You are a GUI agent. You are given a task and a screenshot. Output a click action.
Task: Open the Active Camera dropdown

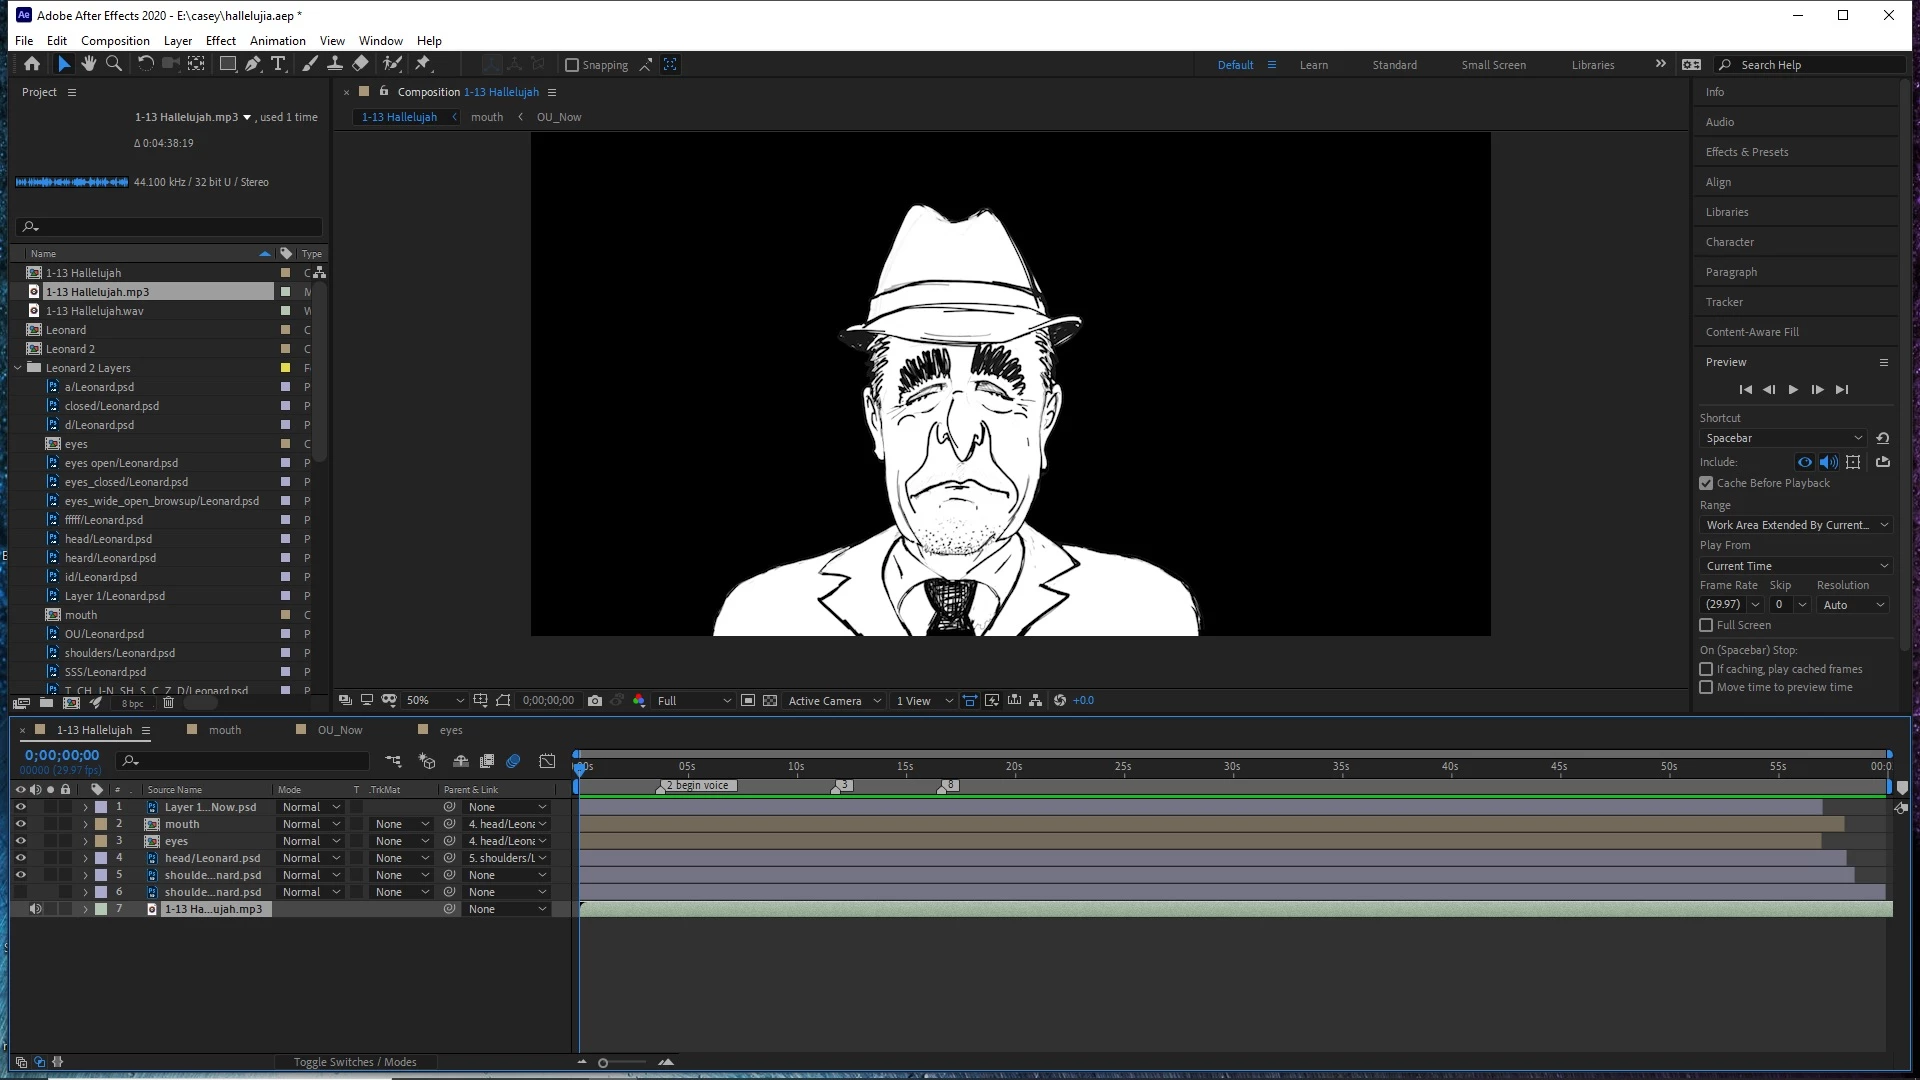pyautogui.click(x=834, y=701)
